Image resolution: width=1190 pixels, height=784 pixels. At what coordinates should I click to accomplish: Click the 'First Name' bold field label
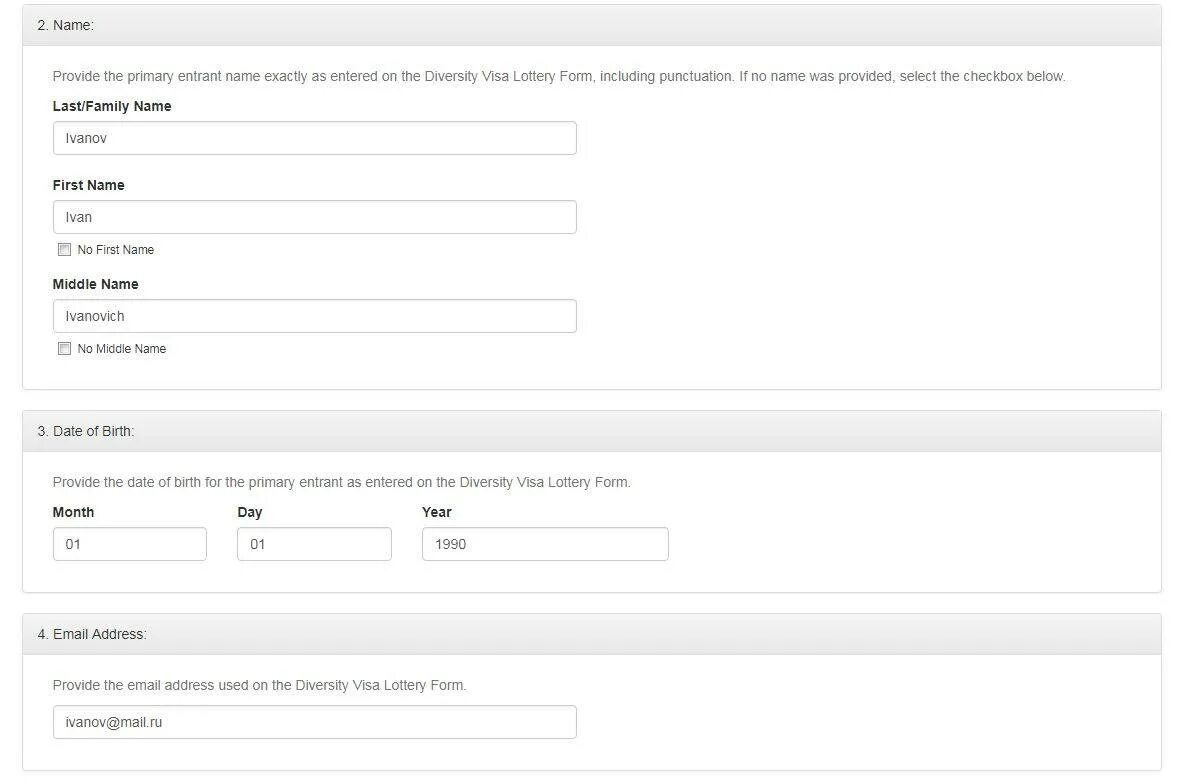click(88, 185)
